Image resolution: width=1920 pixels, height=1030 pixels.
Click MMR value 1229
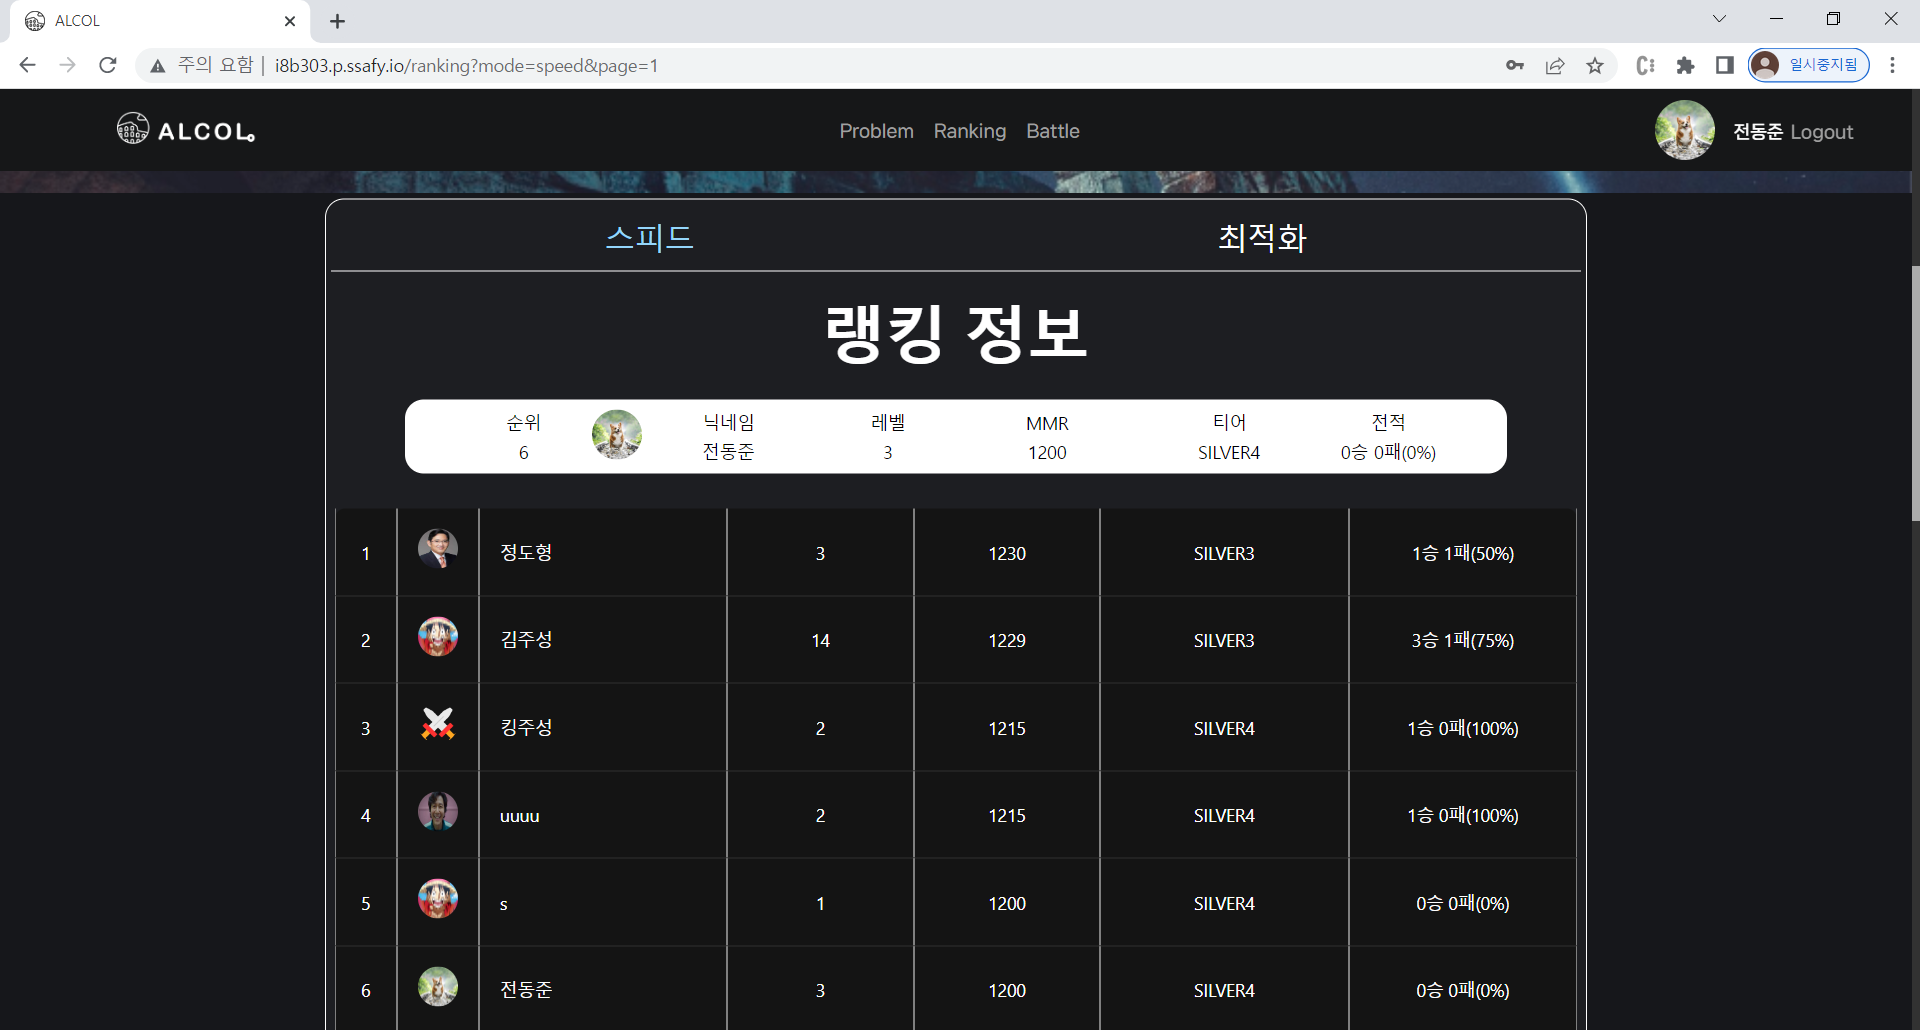click(1007, 641)
